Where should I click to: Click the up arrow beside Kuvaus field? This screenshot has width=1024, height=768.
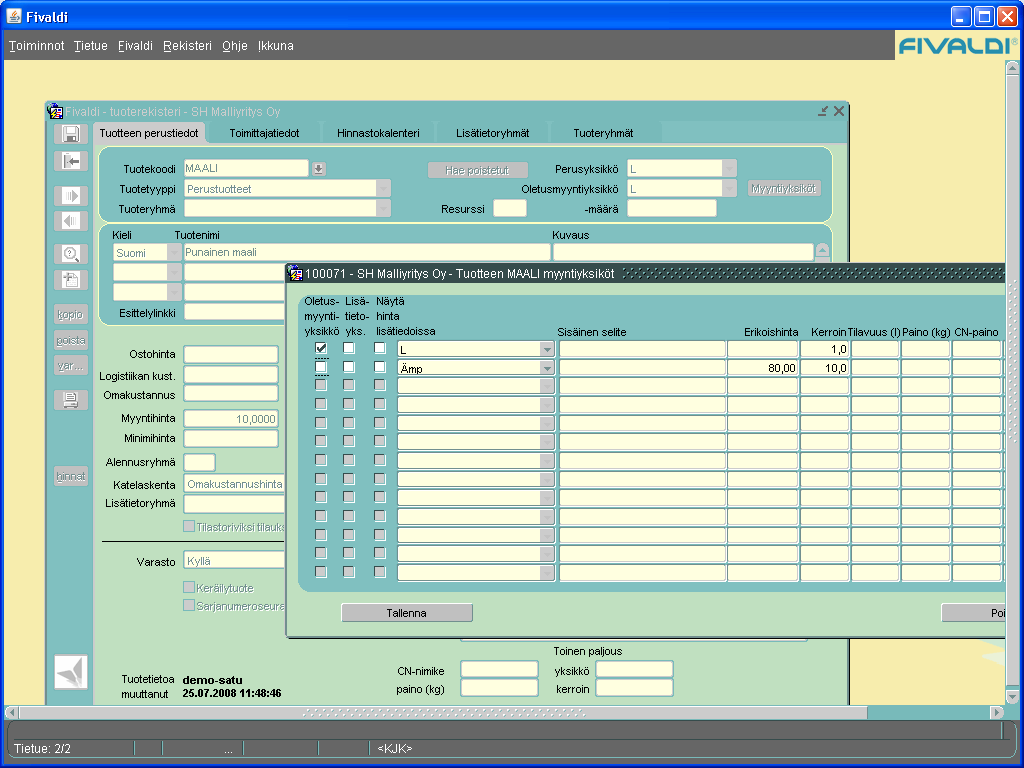pos(822,251)
